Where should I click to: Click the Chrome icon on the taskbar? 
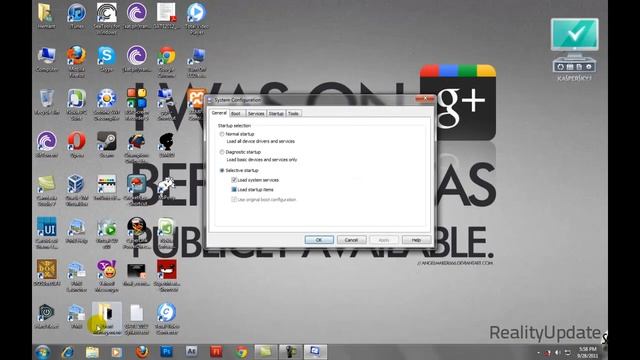click(x=241, y=352)
